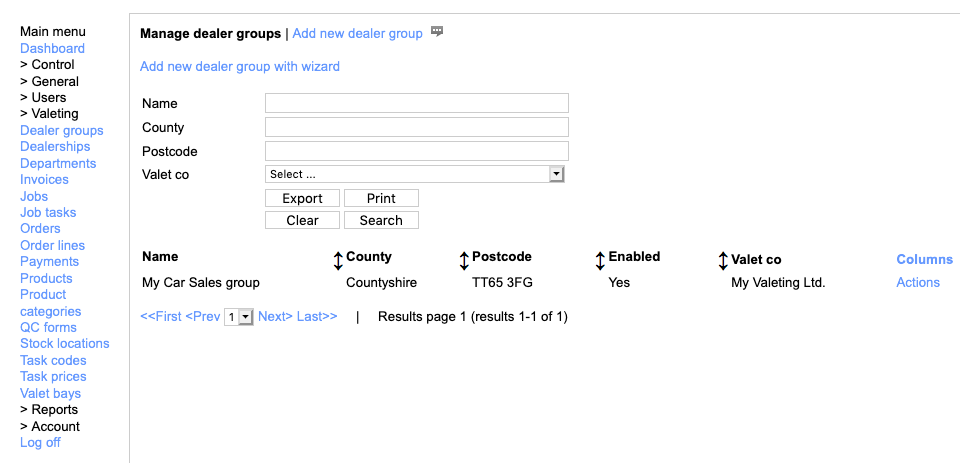Click Add new dealer group link
The width and height of the screenshot is (972, 463).
point(357,34)
